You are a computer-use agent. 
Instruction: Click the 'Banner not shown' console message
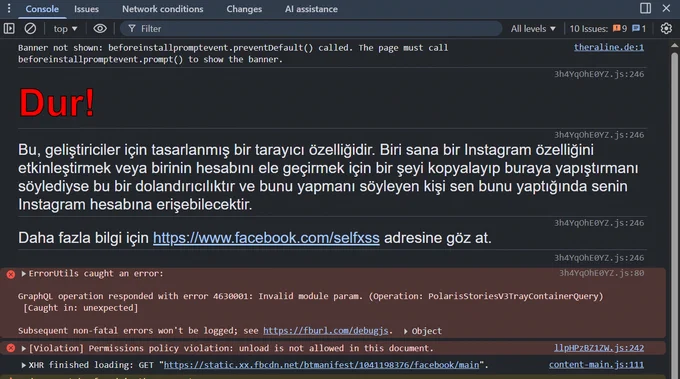[x=233, y=53]
